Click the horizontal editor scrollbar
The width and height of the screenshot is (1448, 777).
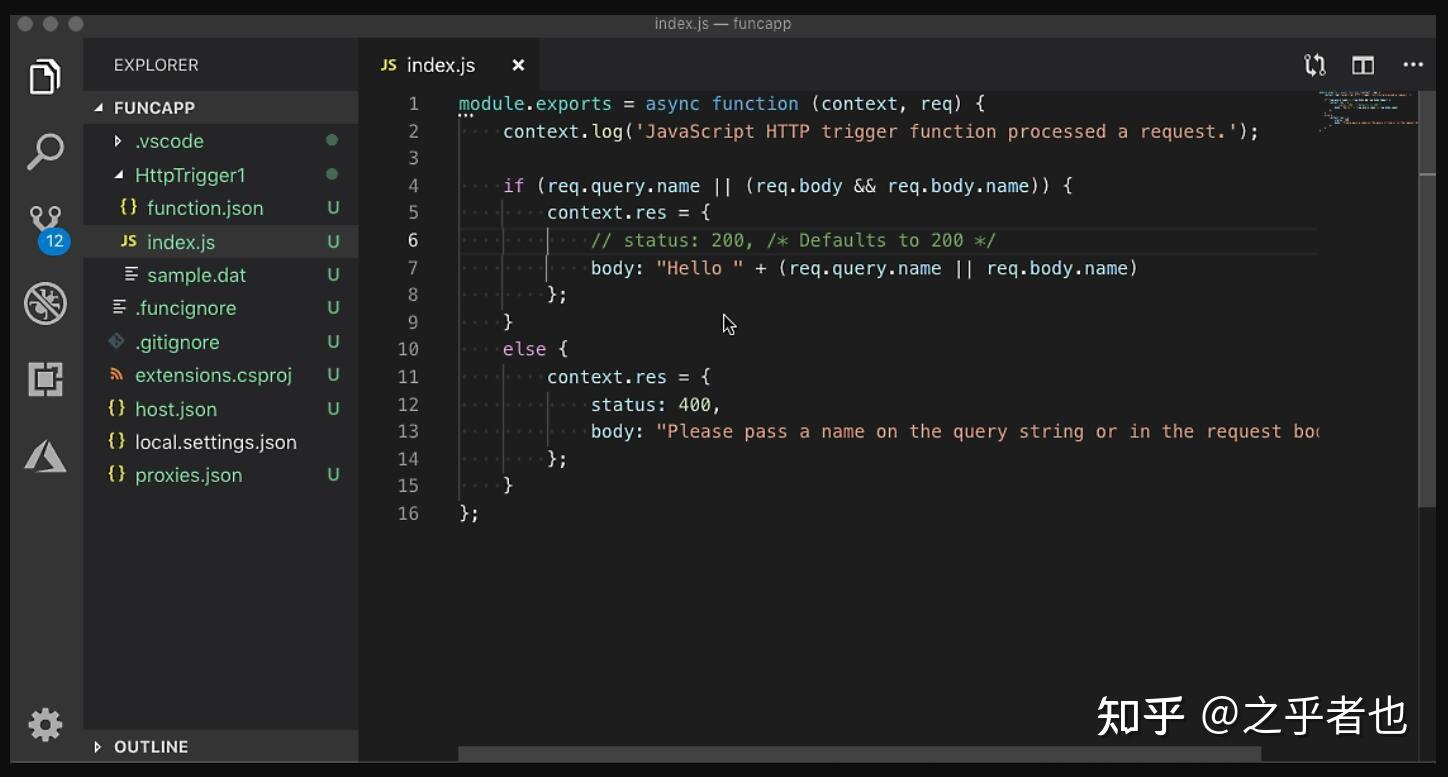pyautogui.click(x=860, y=753)
